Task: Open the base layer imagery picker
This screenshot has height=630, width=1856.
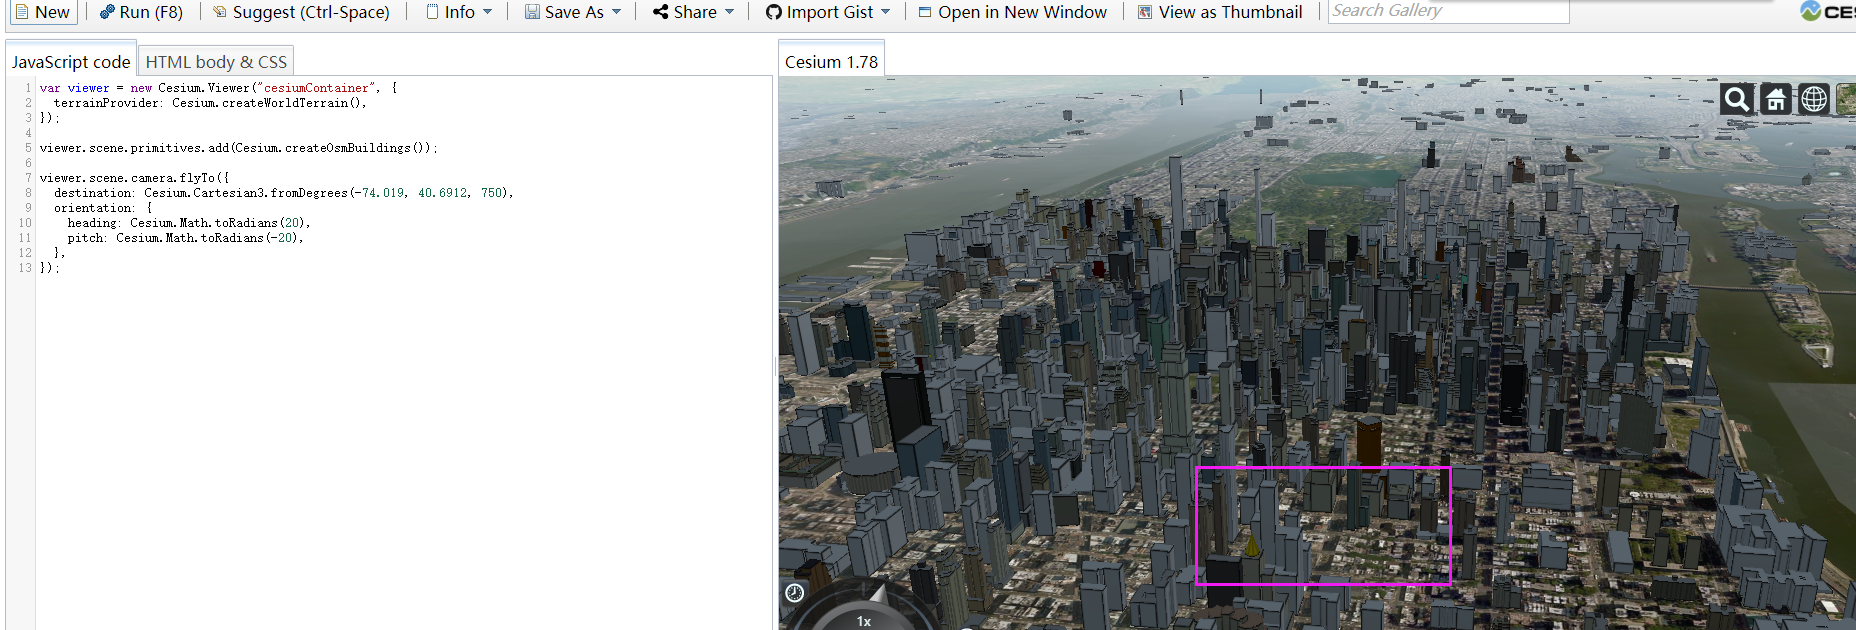Action: (x=1846, y=99)
